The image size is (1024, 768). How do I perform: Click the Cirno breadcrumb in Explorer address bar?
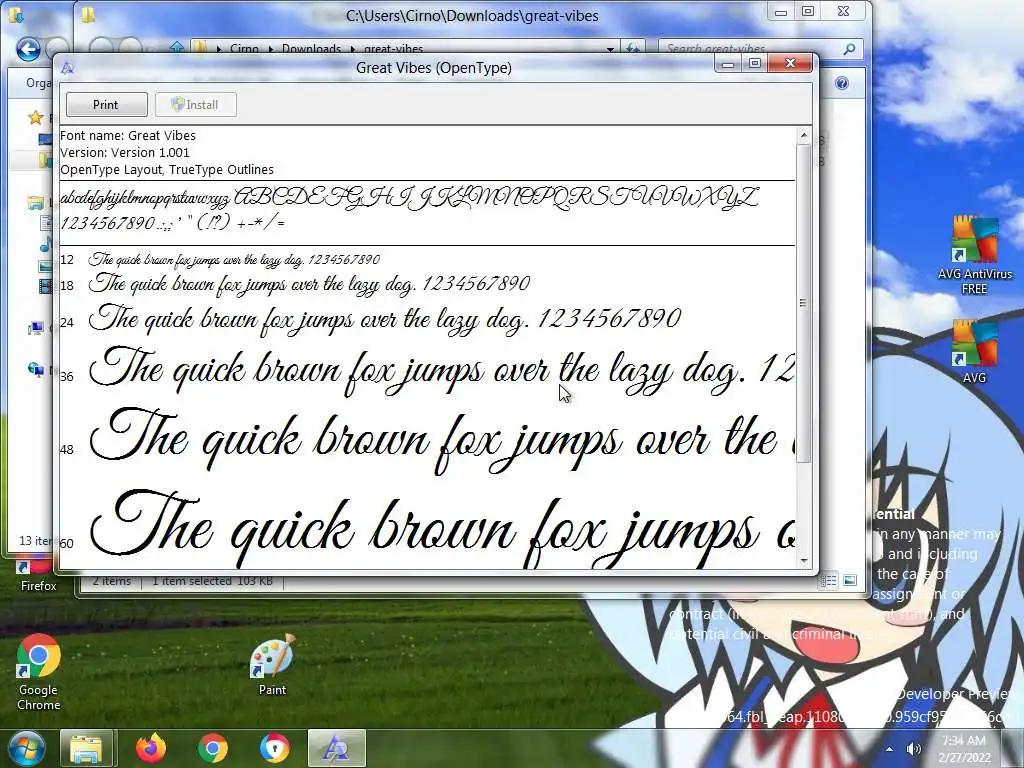tap(244, 49)
